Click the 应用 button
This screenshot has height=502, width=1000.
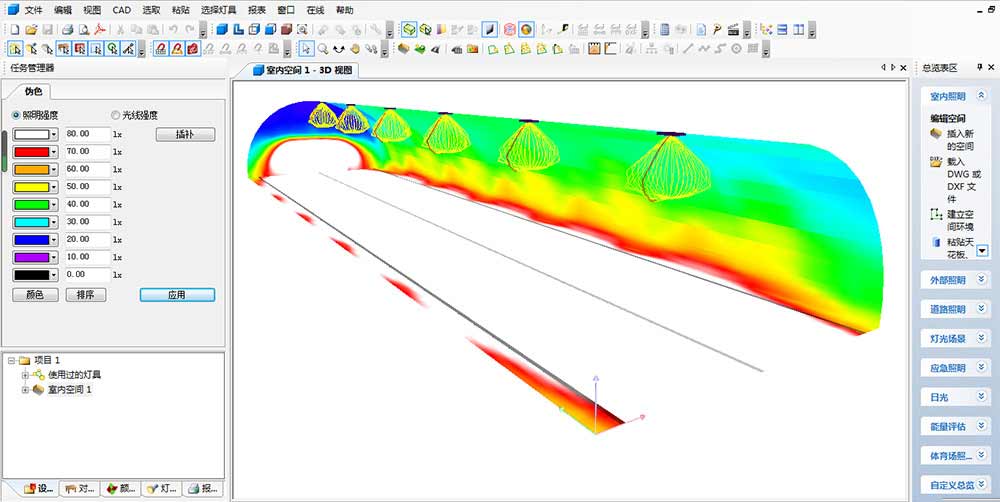pyautogui.click(x=177, y=295)
